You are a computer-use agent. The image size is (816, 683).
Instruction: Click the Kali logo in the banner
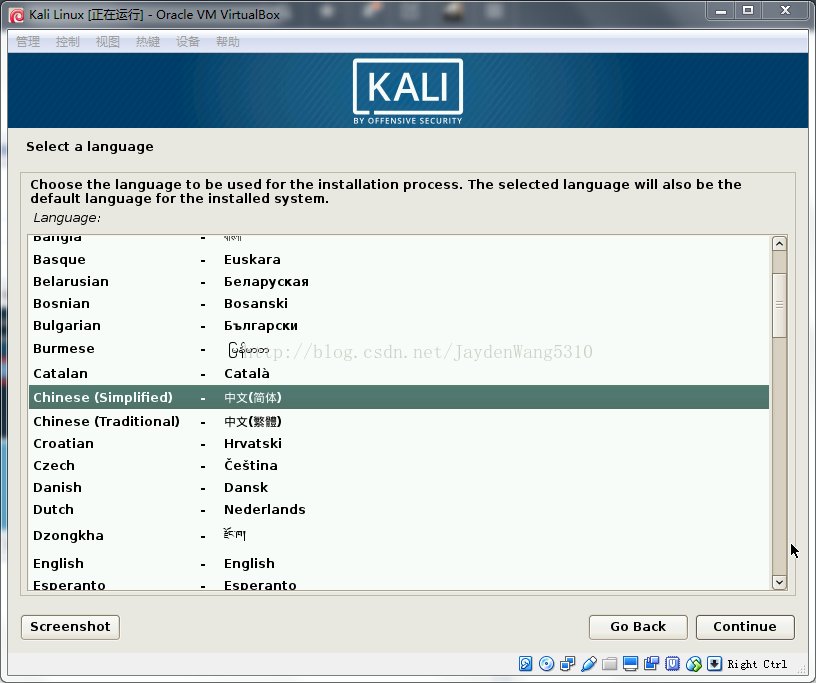click(x=408, y=92)
